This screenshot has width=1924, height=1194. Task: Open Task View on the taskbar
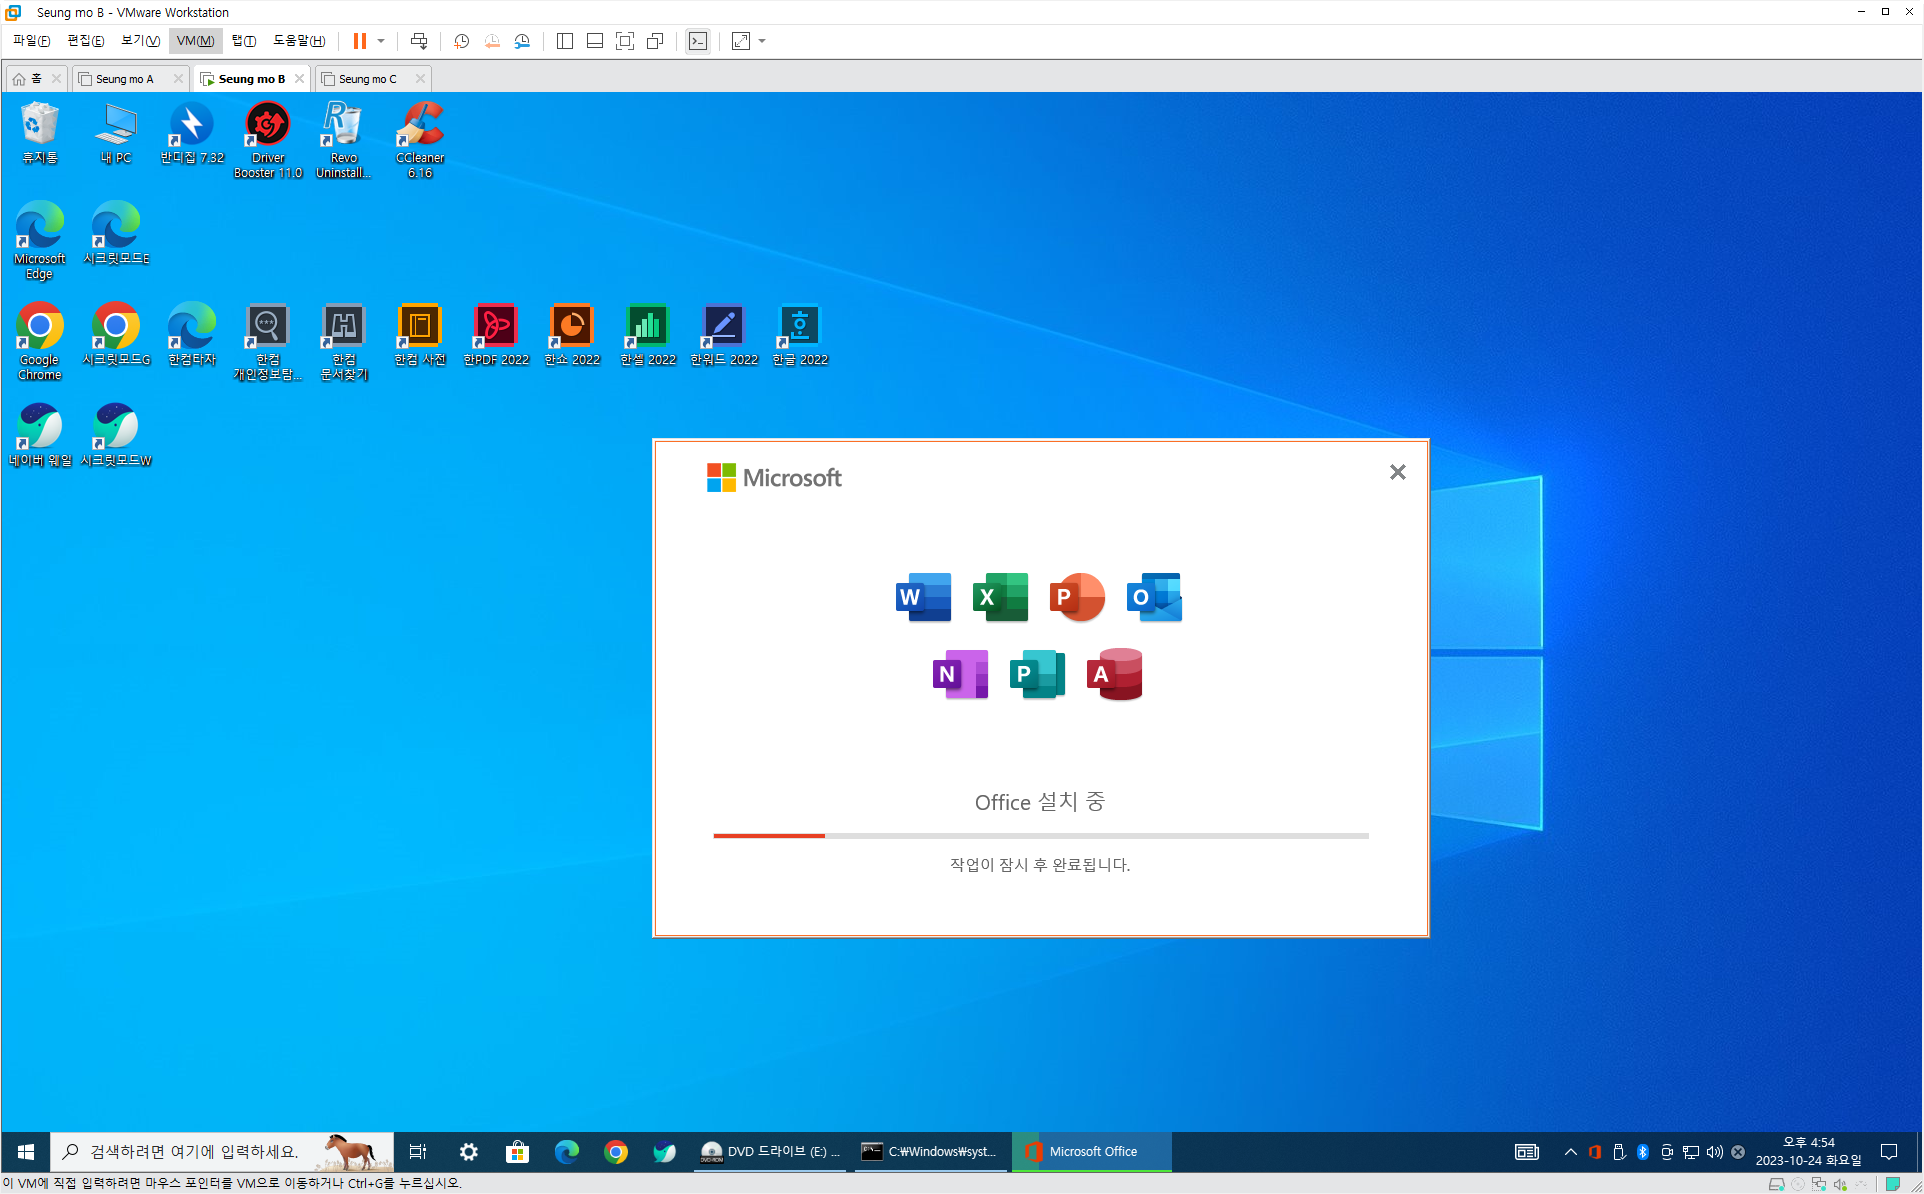pyautogui.click(x=419, y=1152)
